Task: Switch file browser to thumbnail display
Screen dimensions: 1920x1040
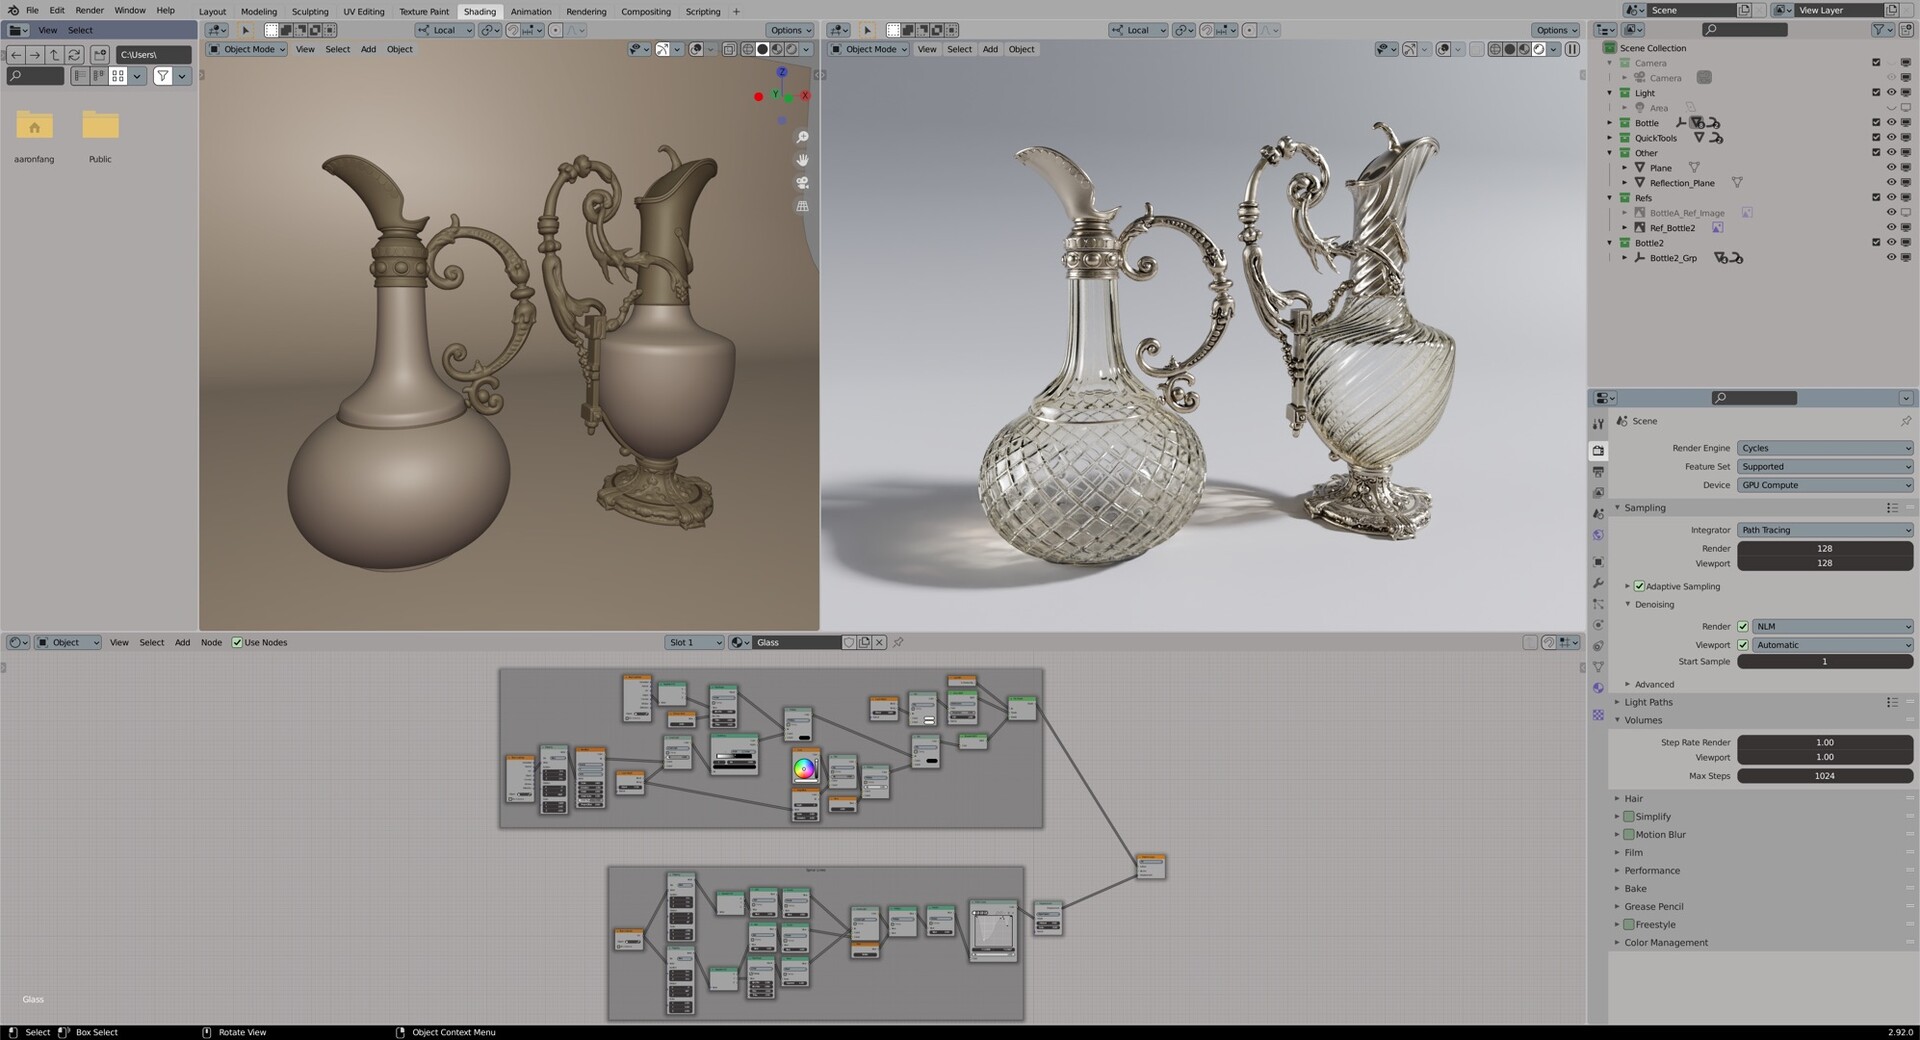Action: pyautogui.click(x=118, y=76)
